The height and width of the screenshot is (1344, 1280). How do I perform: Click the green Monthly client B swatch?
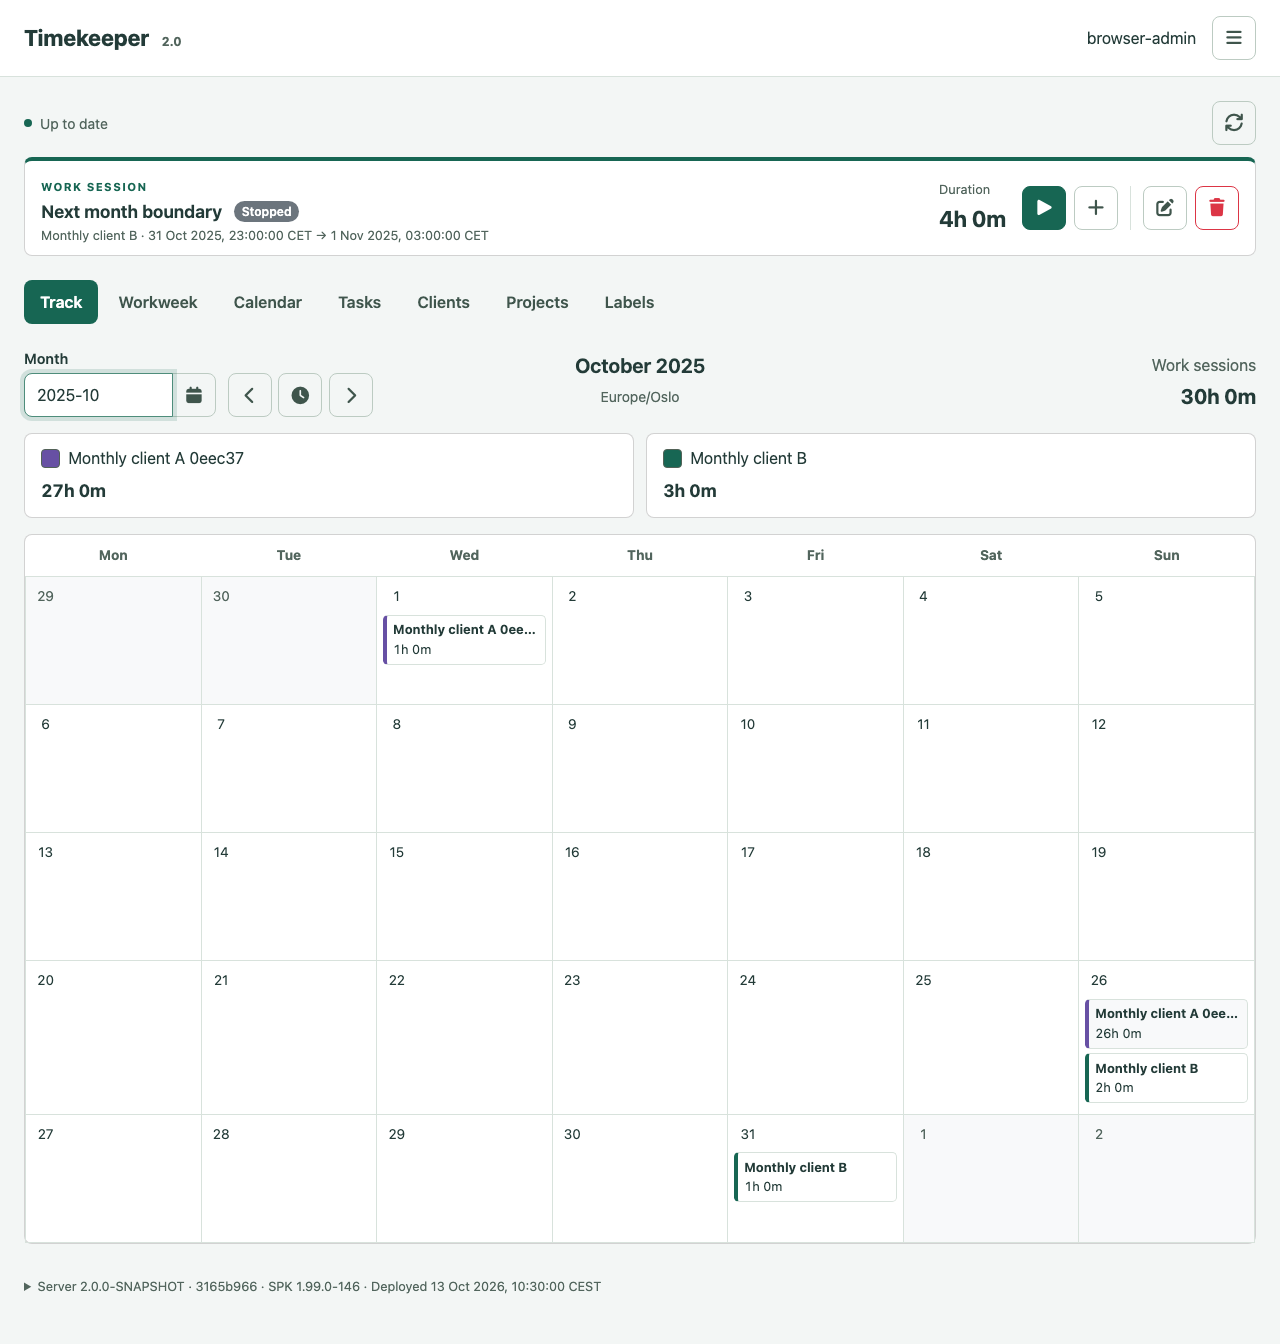coord(672,458)
